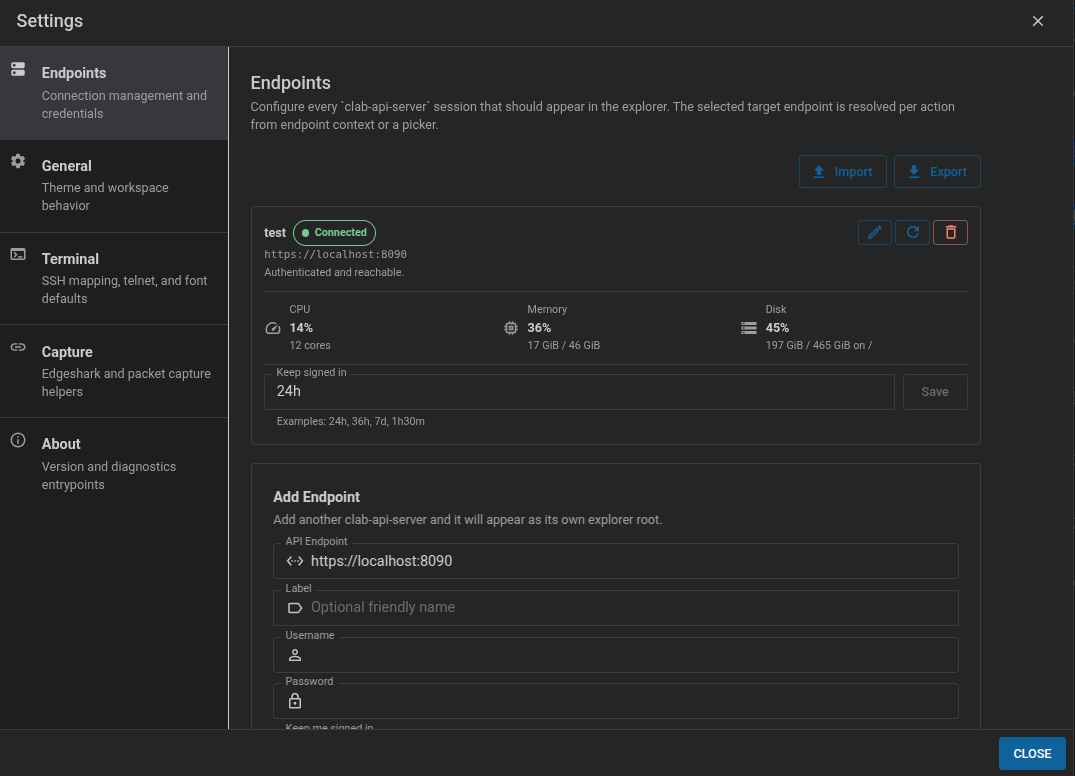The width and height of the screenshot is (1075, 776).
Task: Click the Memory chip icon
Action: click(x=511, y=328)
